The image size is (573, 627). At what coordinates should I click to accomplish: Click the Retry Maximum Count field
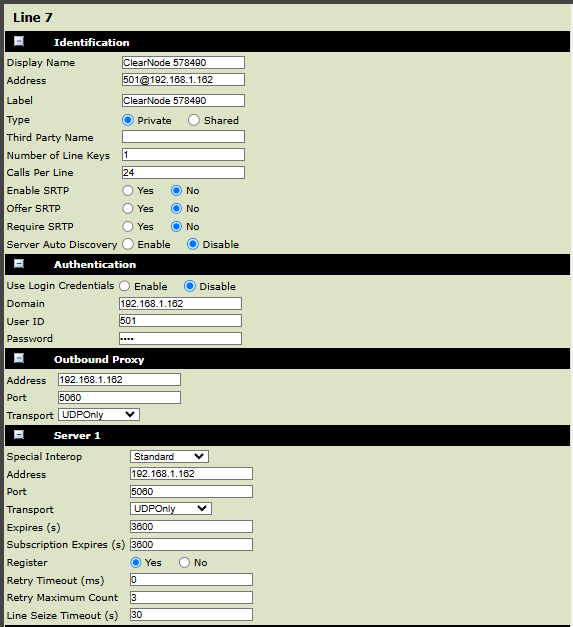coord(191,597)
